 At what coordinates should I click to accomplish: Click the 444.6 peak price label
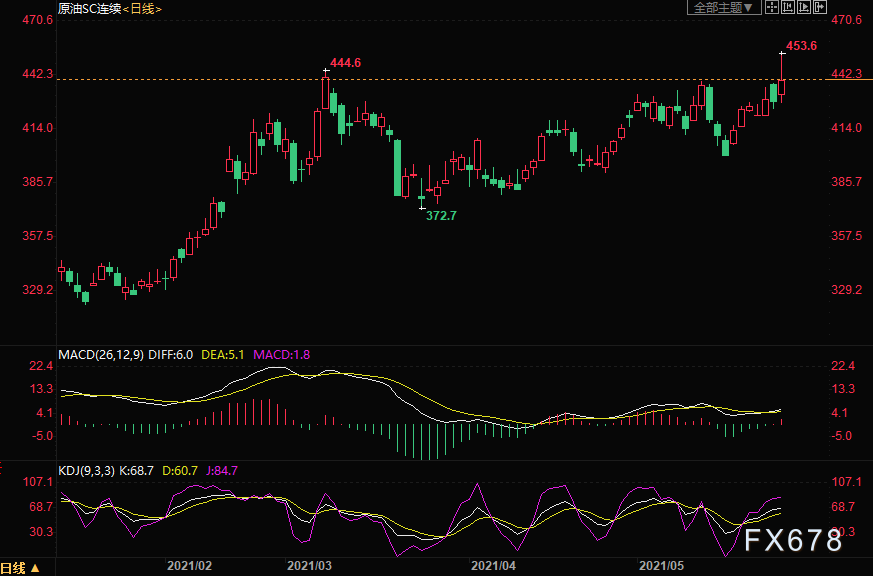click(x=345, y=63)
